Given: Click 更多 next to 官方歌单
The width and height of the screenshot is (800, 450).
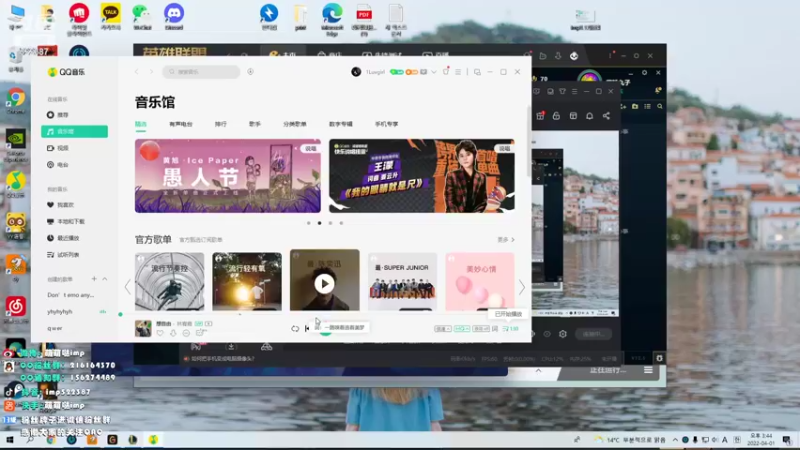Looking at the screenshot, I should tap(506, 239).
